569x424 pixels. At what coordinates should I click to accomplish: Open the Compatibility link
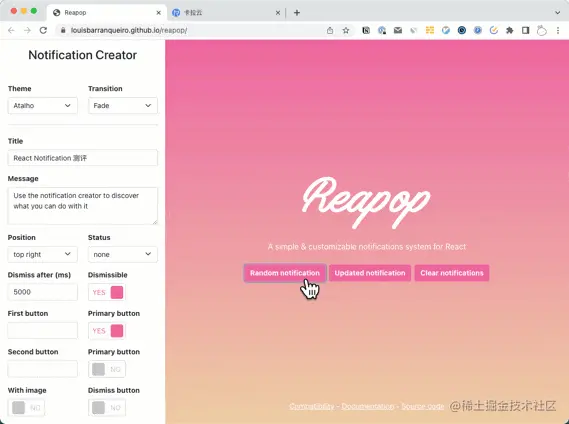312,406
